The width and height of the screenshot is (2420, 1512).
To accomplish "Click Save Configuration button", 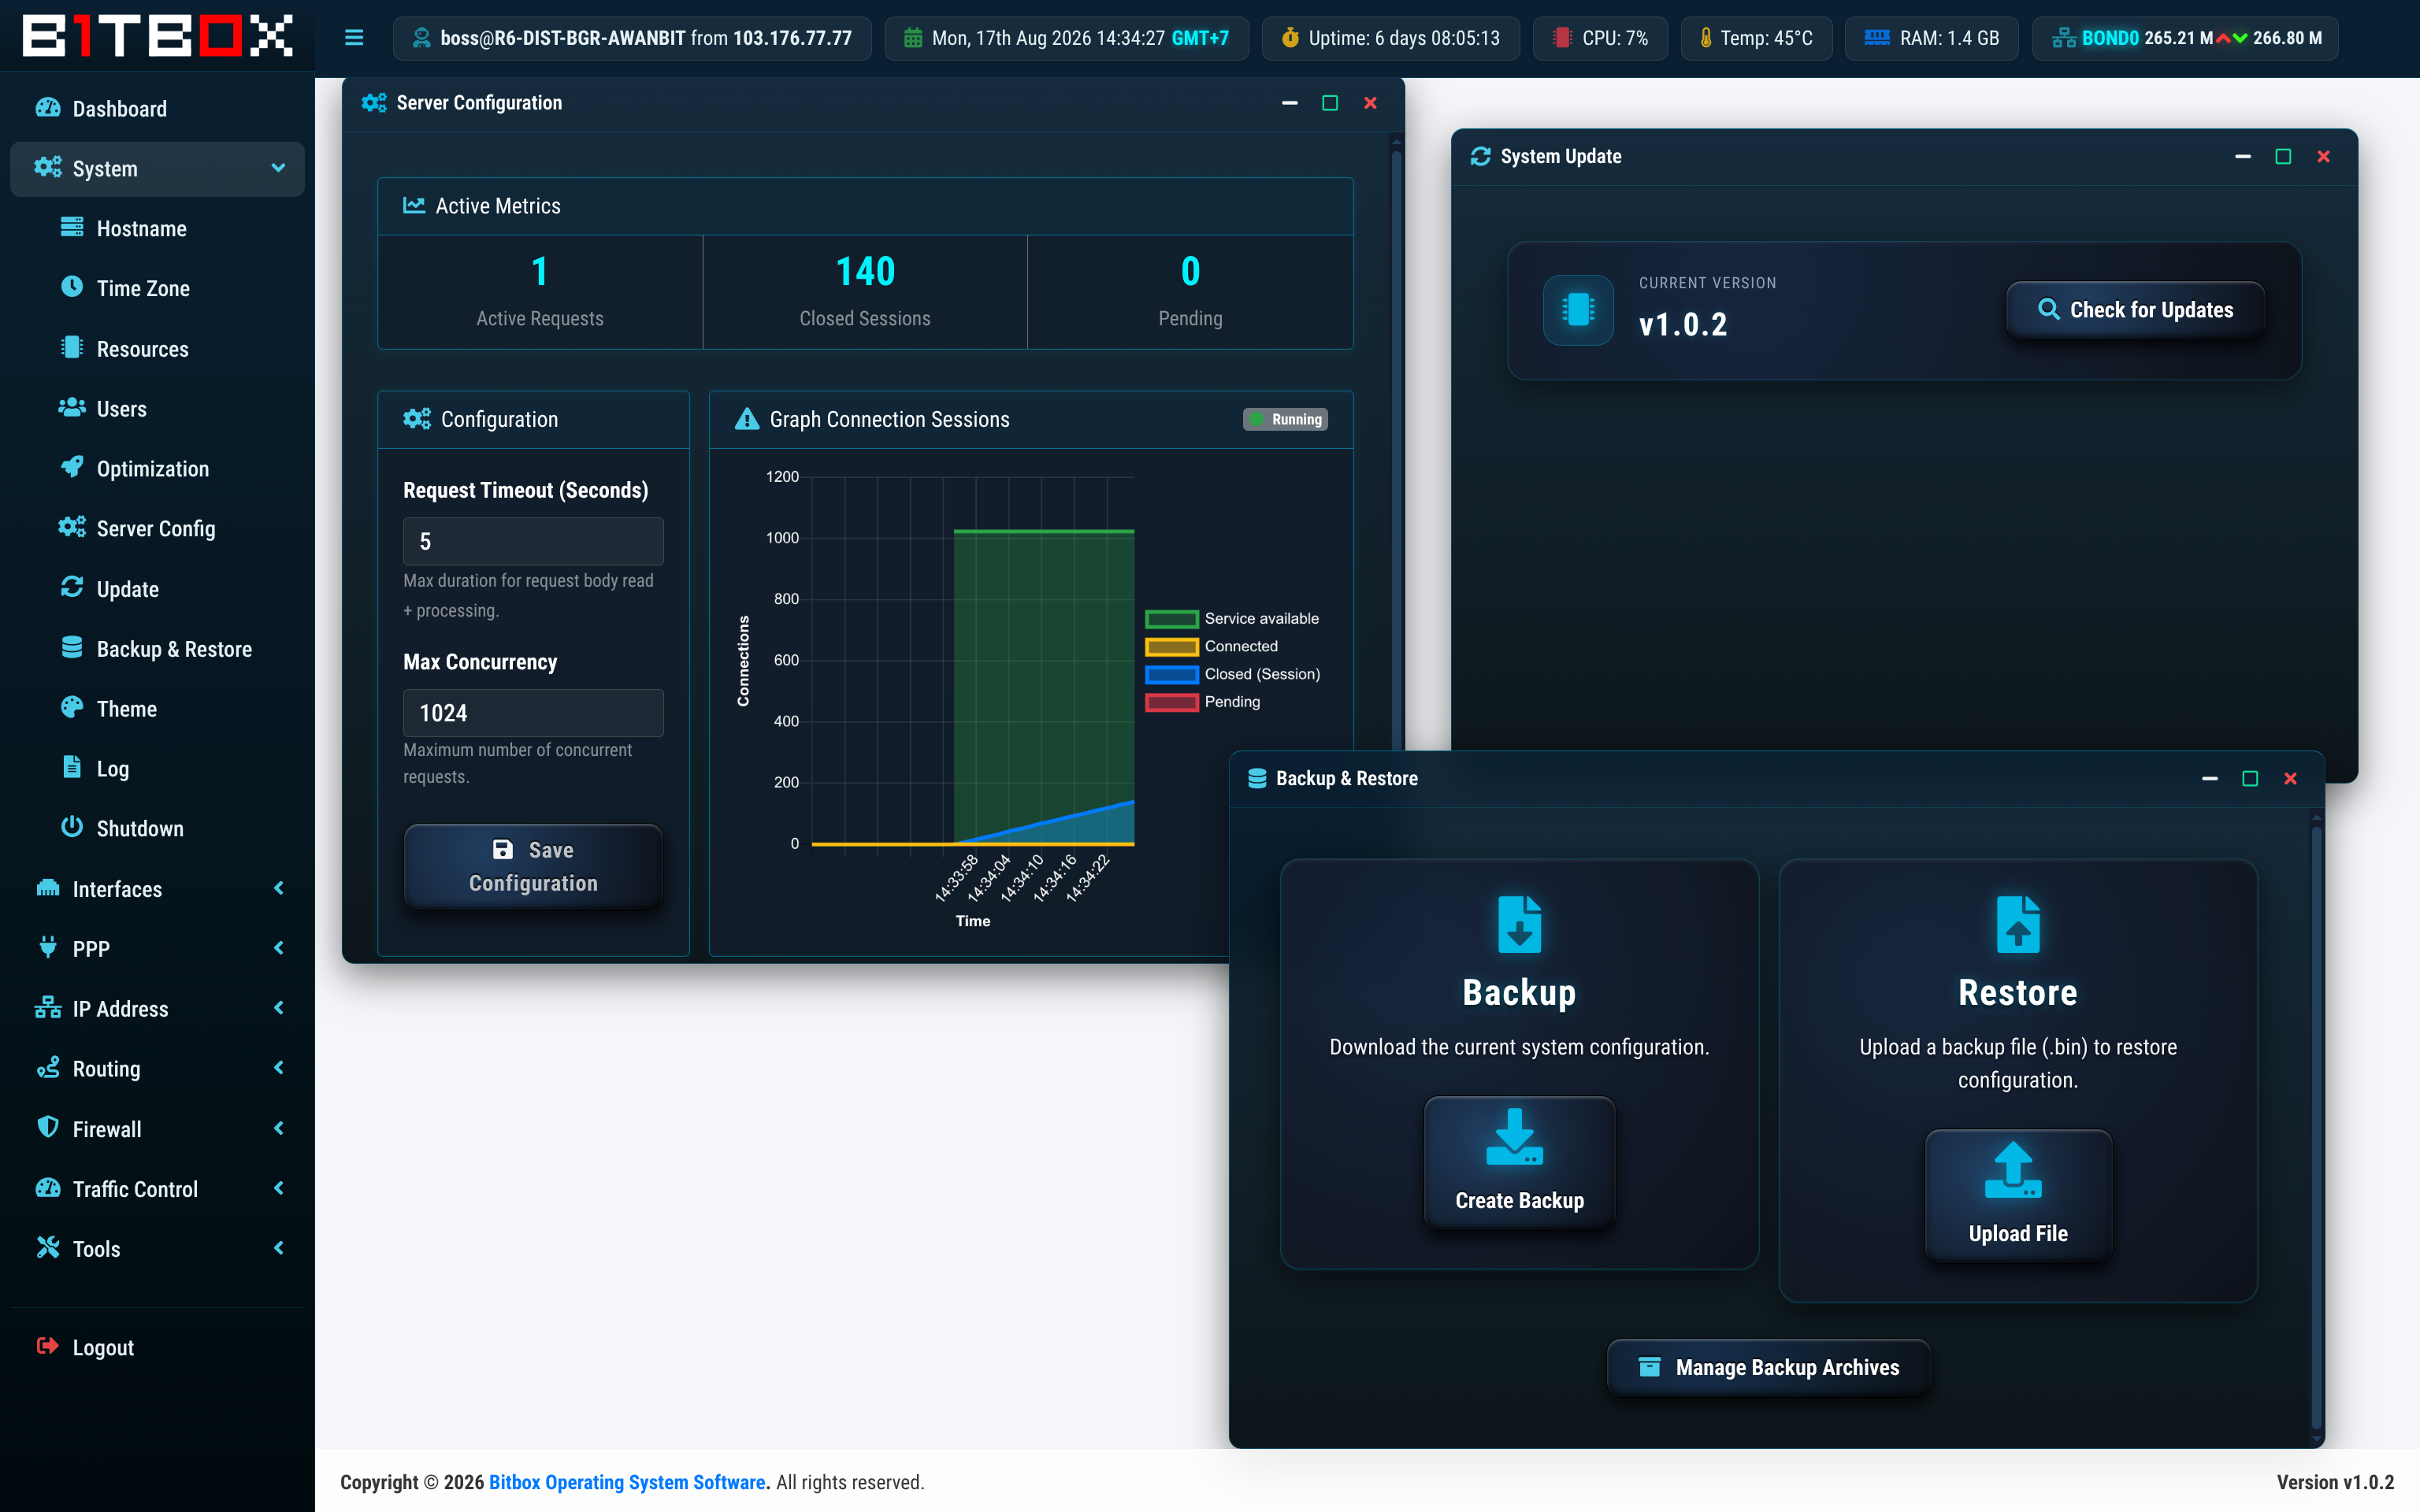I will [533, 866].
